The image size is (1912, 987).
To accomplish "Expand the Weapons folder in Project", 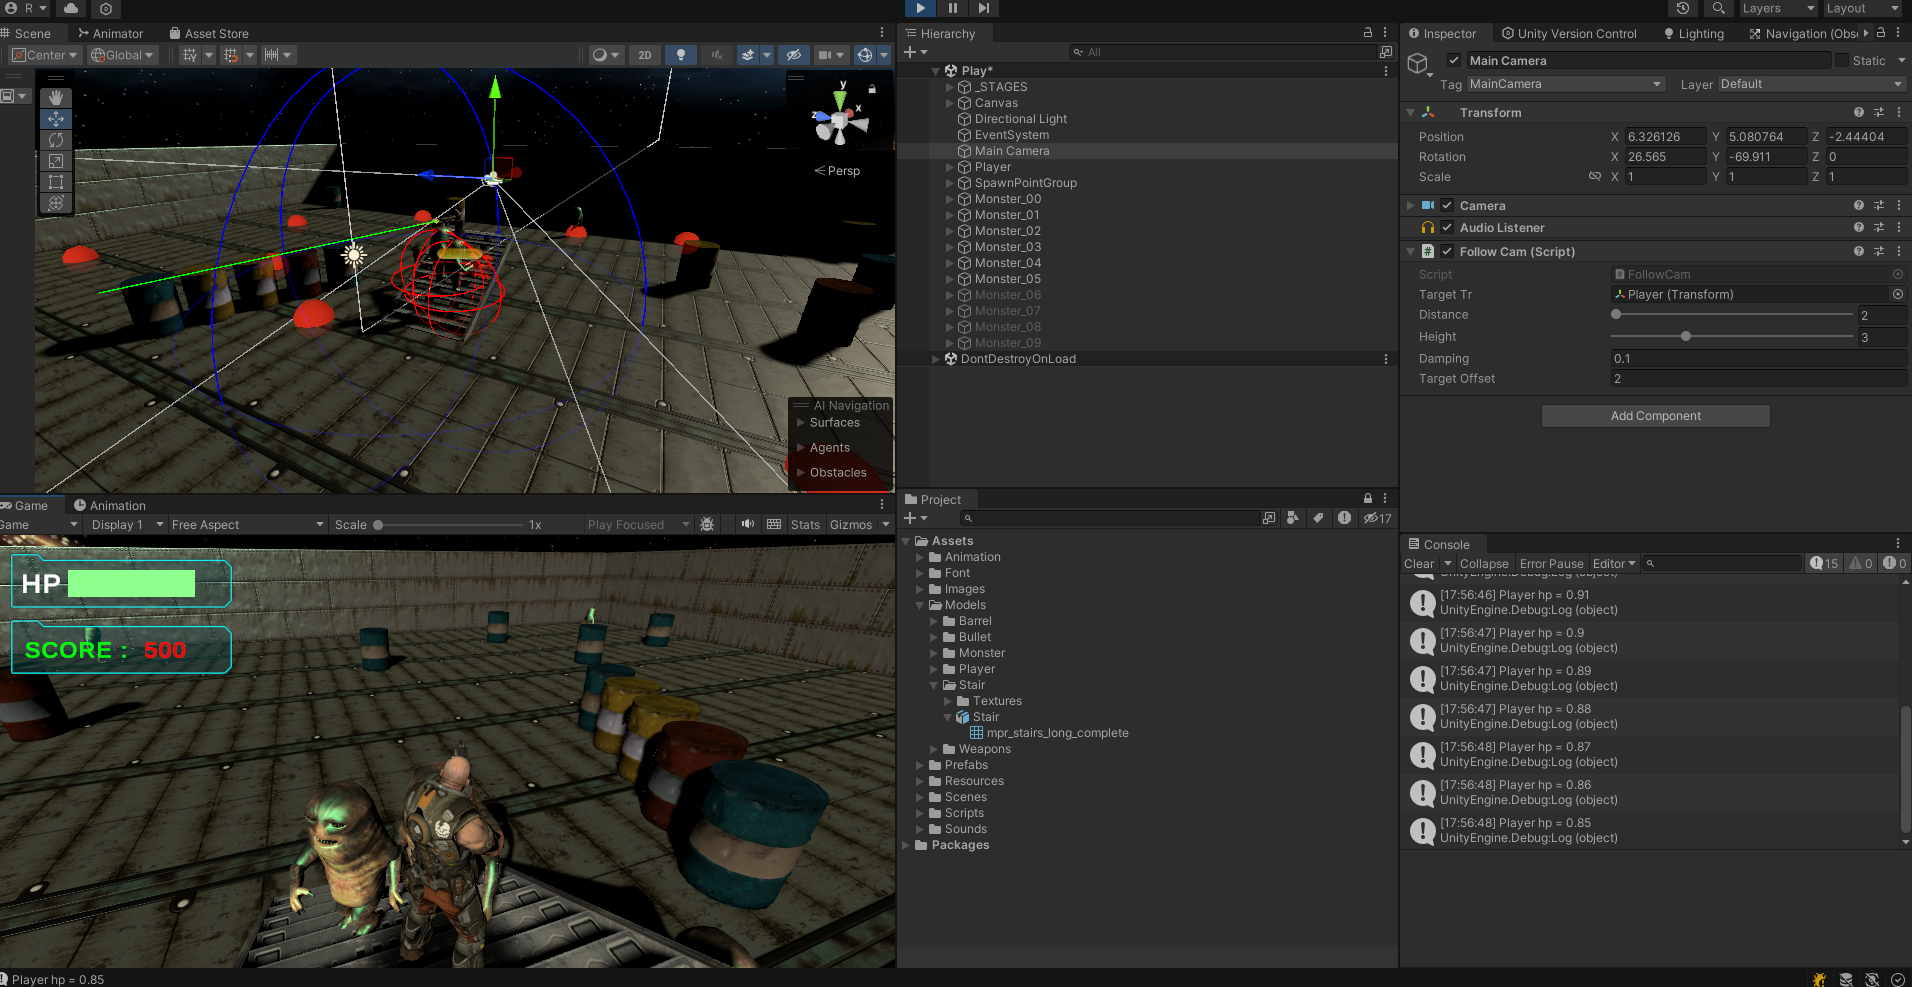I will click(935, 749).
